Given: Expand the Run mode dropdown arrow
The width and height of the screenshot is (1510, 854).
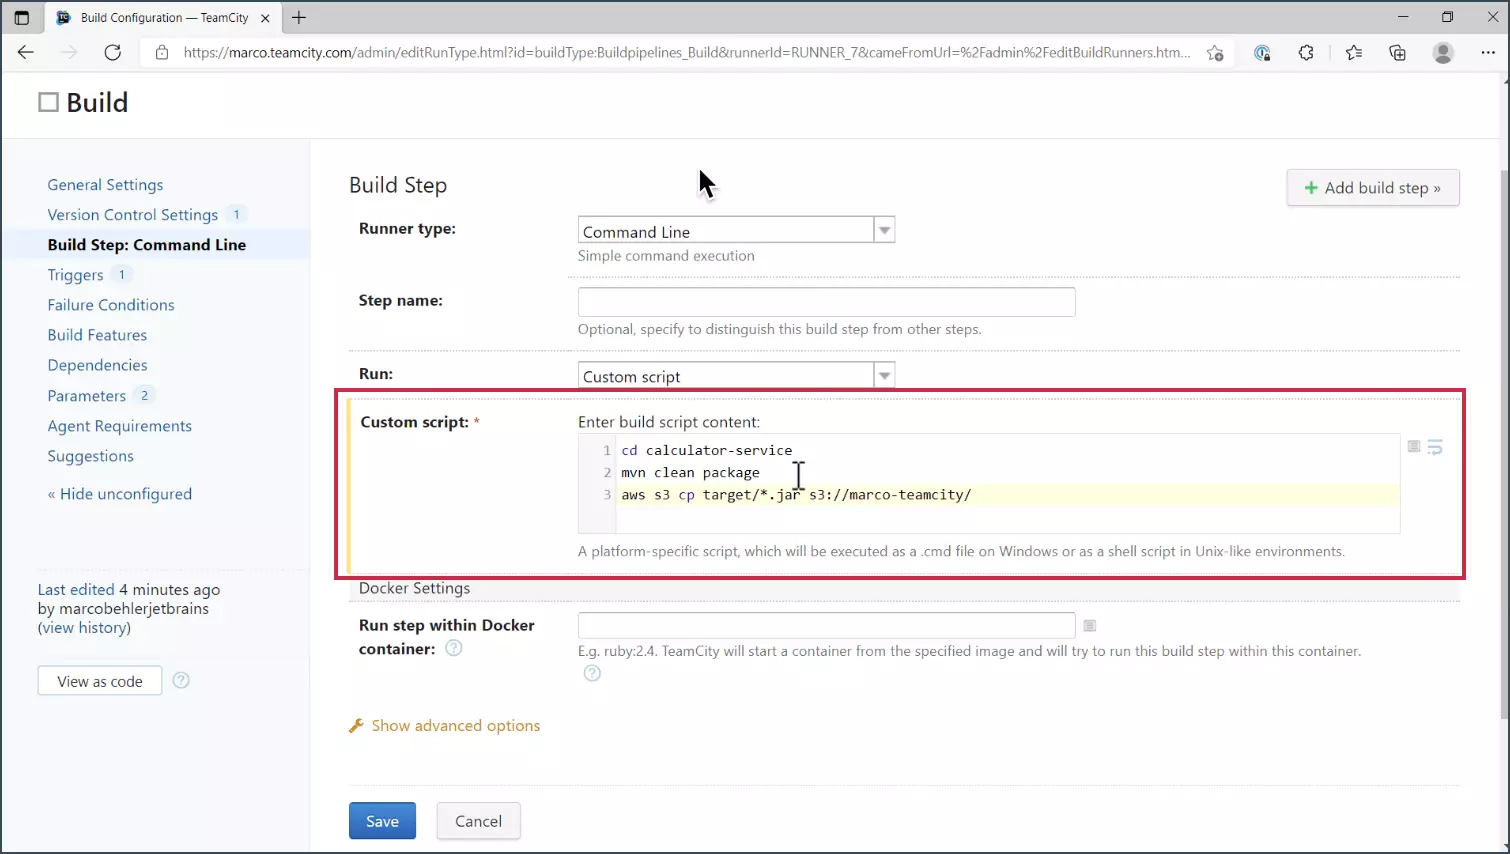Looking at the screenshot, I should click(x=884, y=376).
